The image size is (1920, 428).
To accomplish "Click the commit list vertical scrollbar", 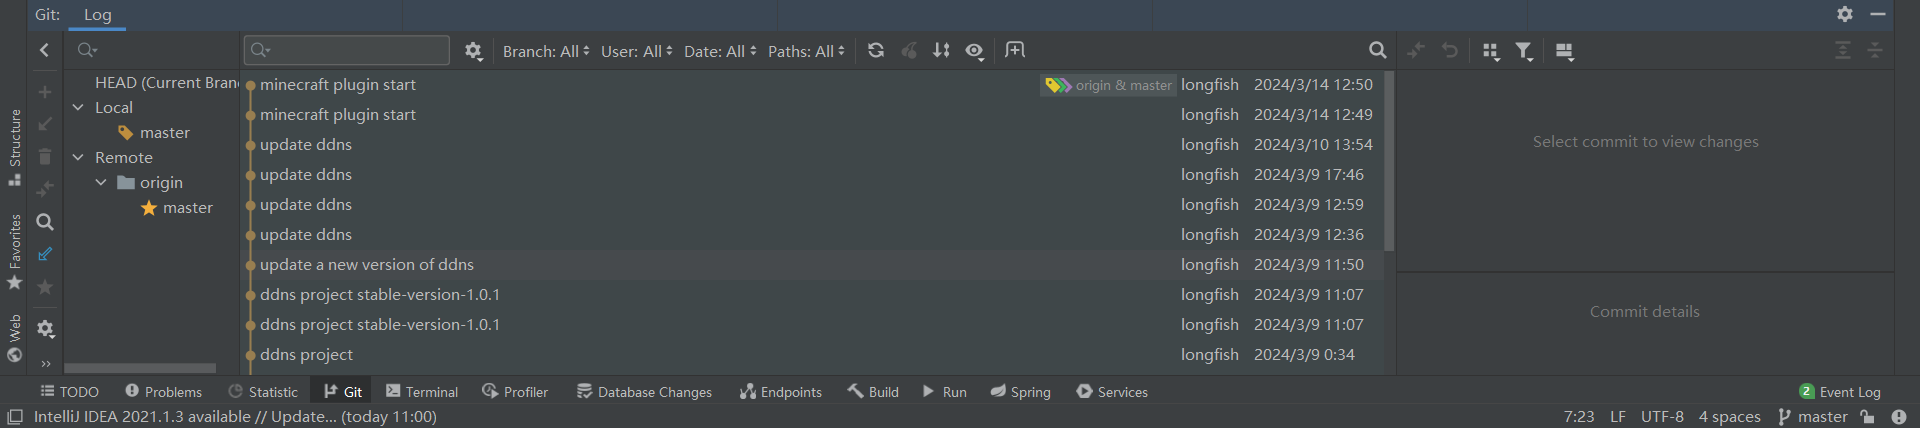I will [x=1388, y=160].
